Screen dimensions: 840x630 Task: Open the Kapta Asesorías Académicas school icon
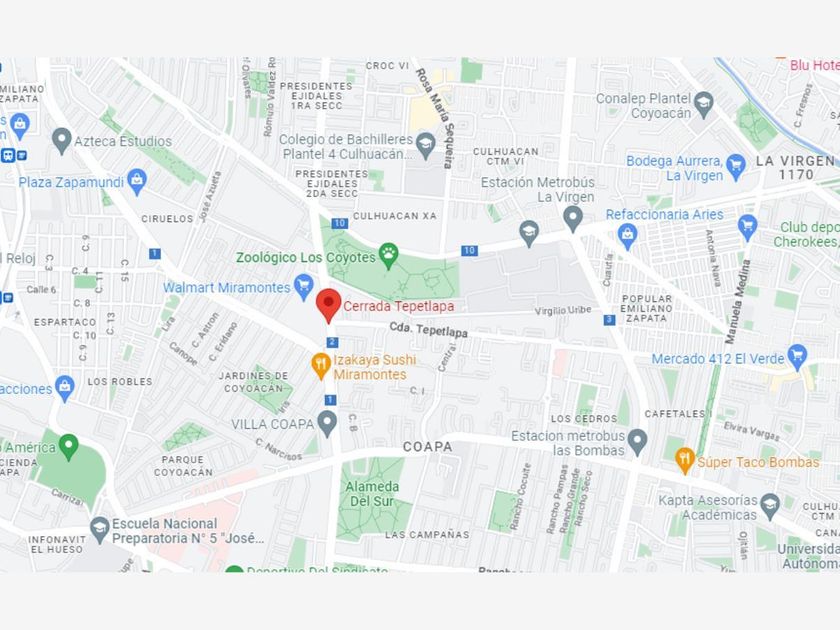(x=770, y=507)
